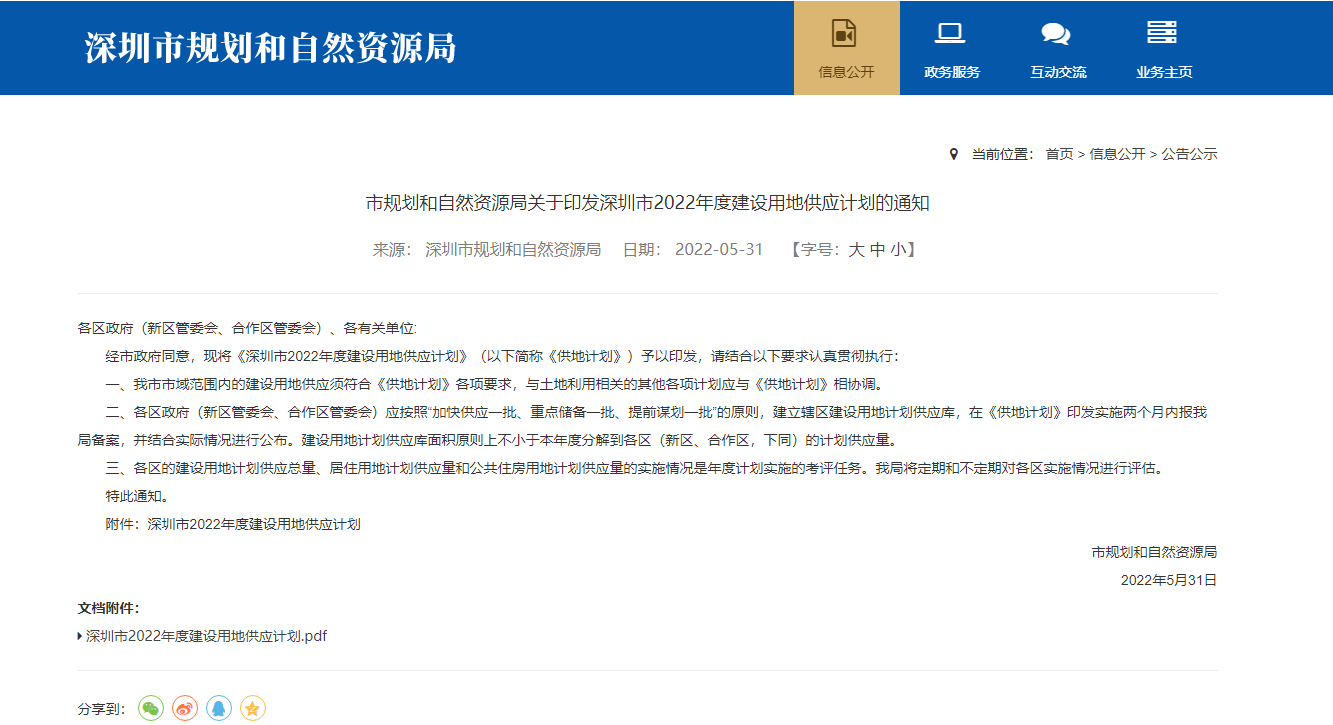The width and height of the screenshot is (1333, 725).
Task: Click the location pin icon beside 当前位置
Action: 953,154
